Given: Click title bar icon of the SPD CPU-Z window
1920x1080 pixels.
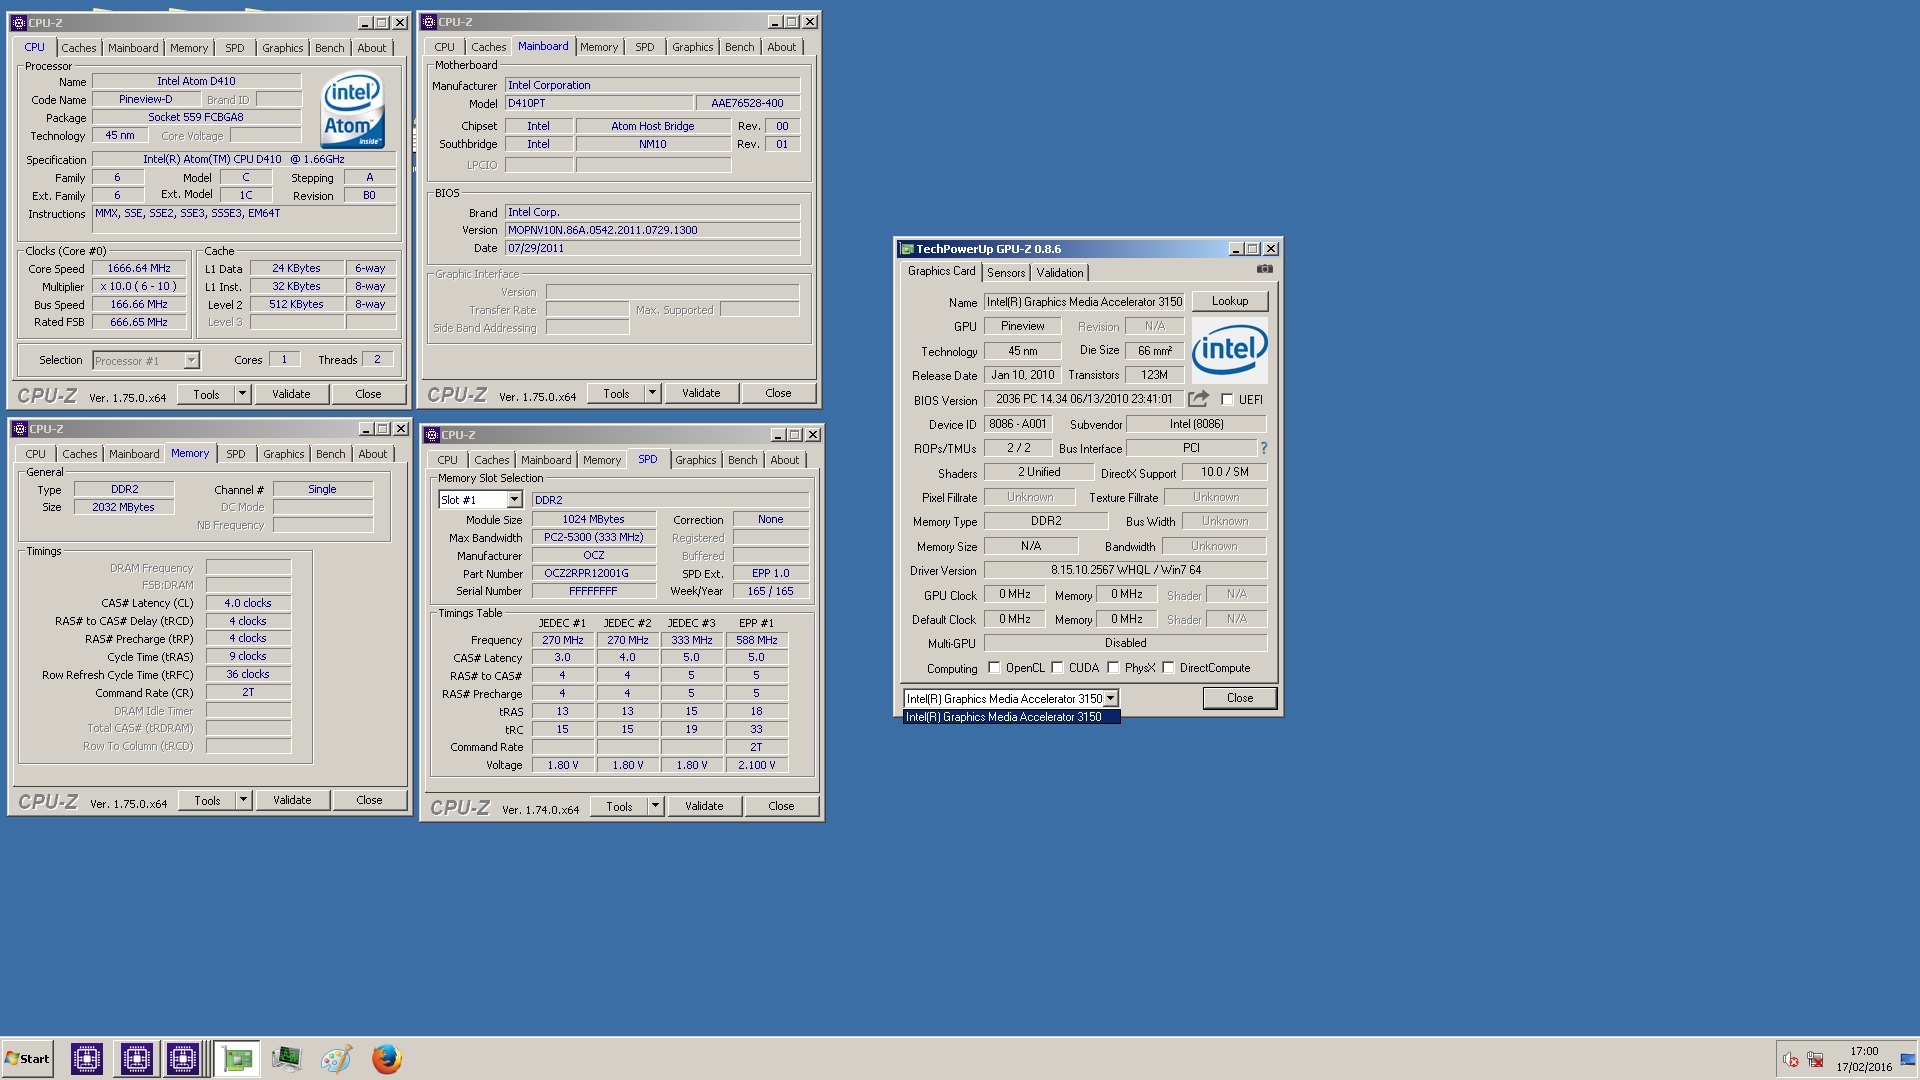Looking at the screenshot, I should click(x=431, y=435).
